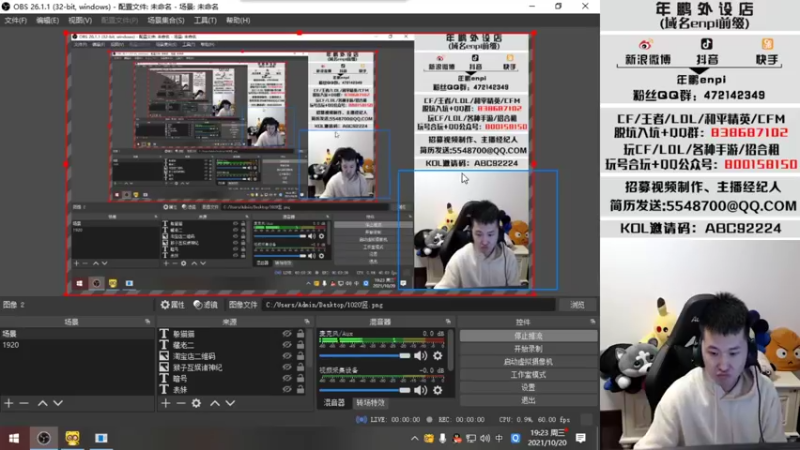Open video capture device mixer gear

tap(438, 390)
